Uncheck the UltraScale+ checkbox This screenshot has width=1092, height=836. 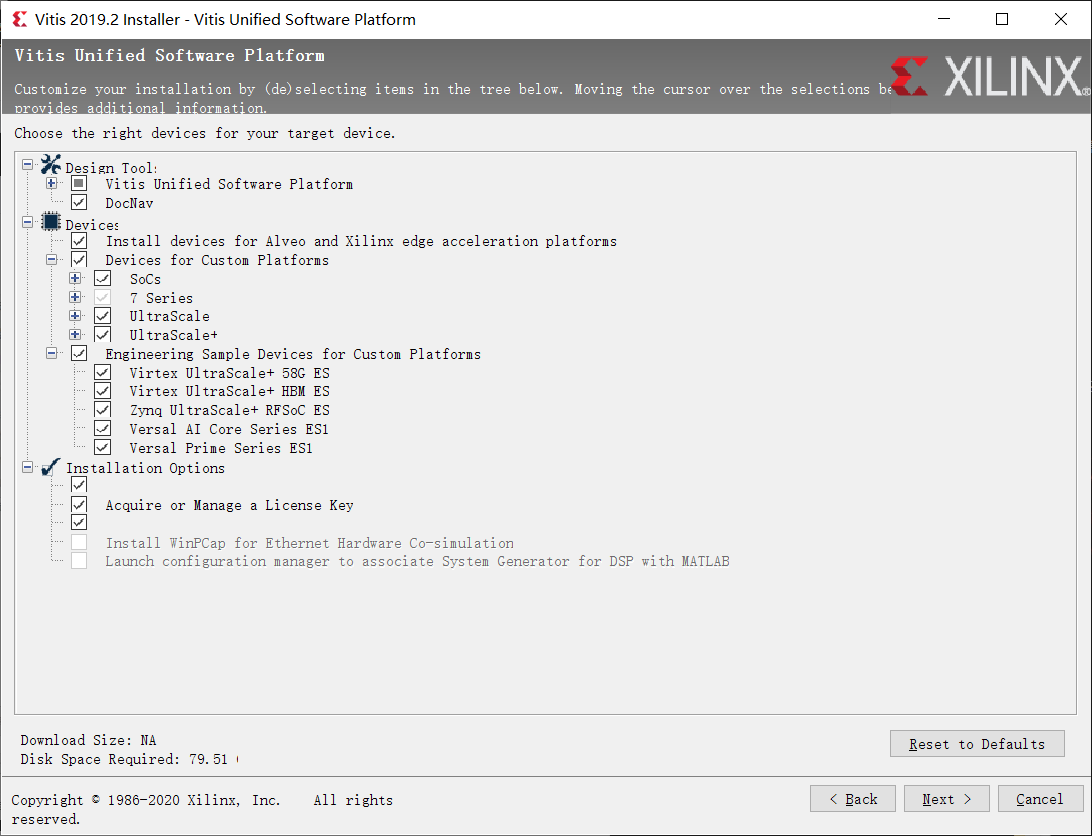coord(102,334)
